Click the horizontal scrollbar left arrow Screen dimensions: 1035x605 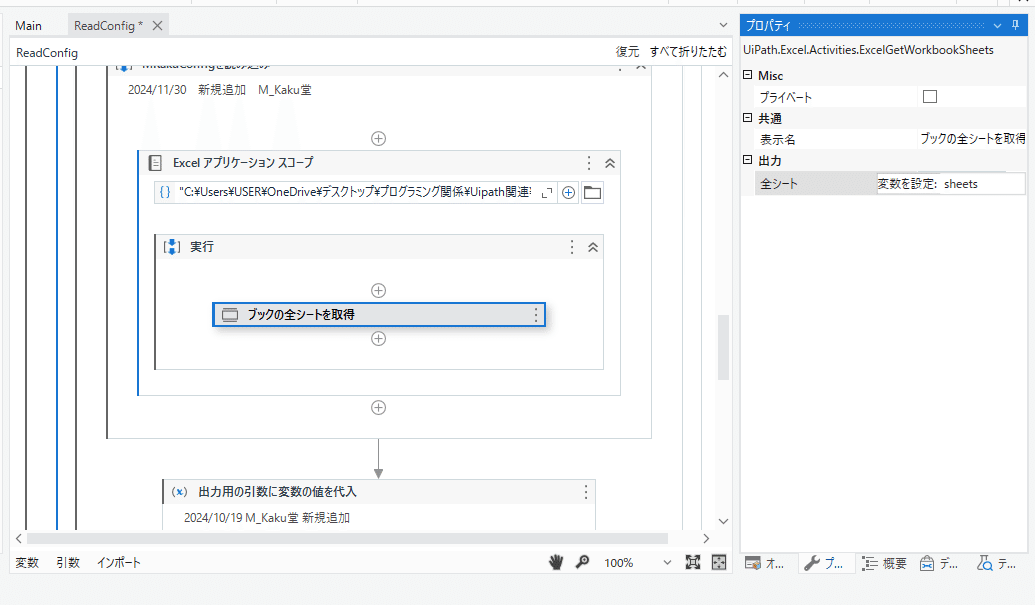[18, 538]
